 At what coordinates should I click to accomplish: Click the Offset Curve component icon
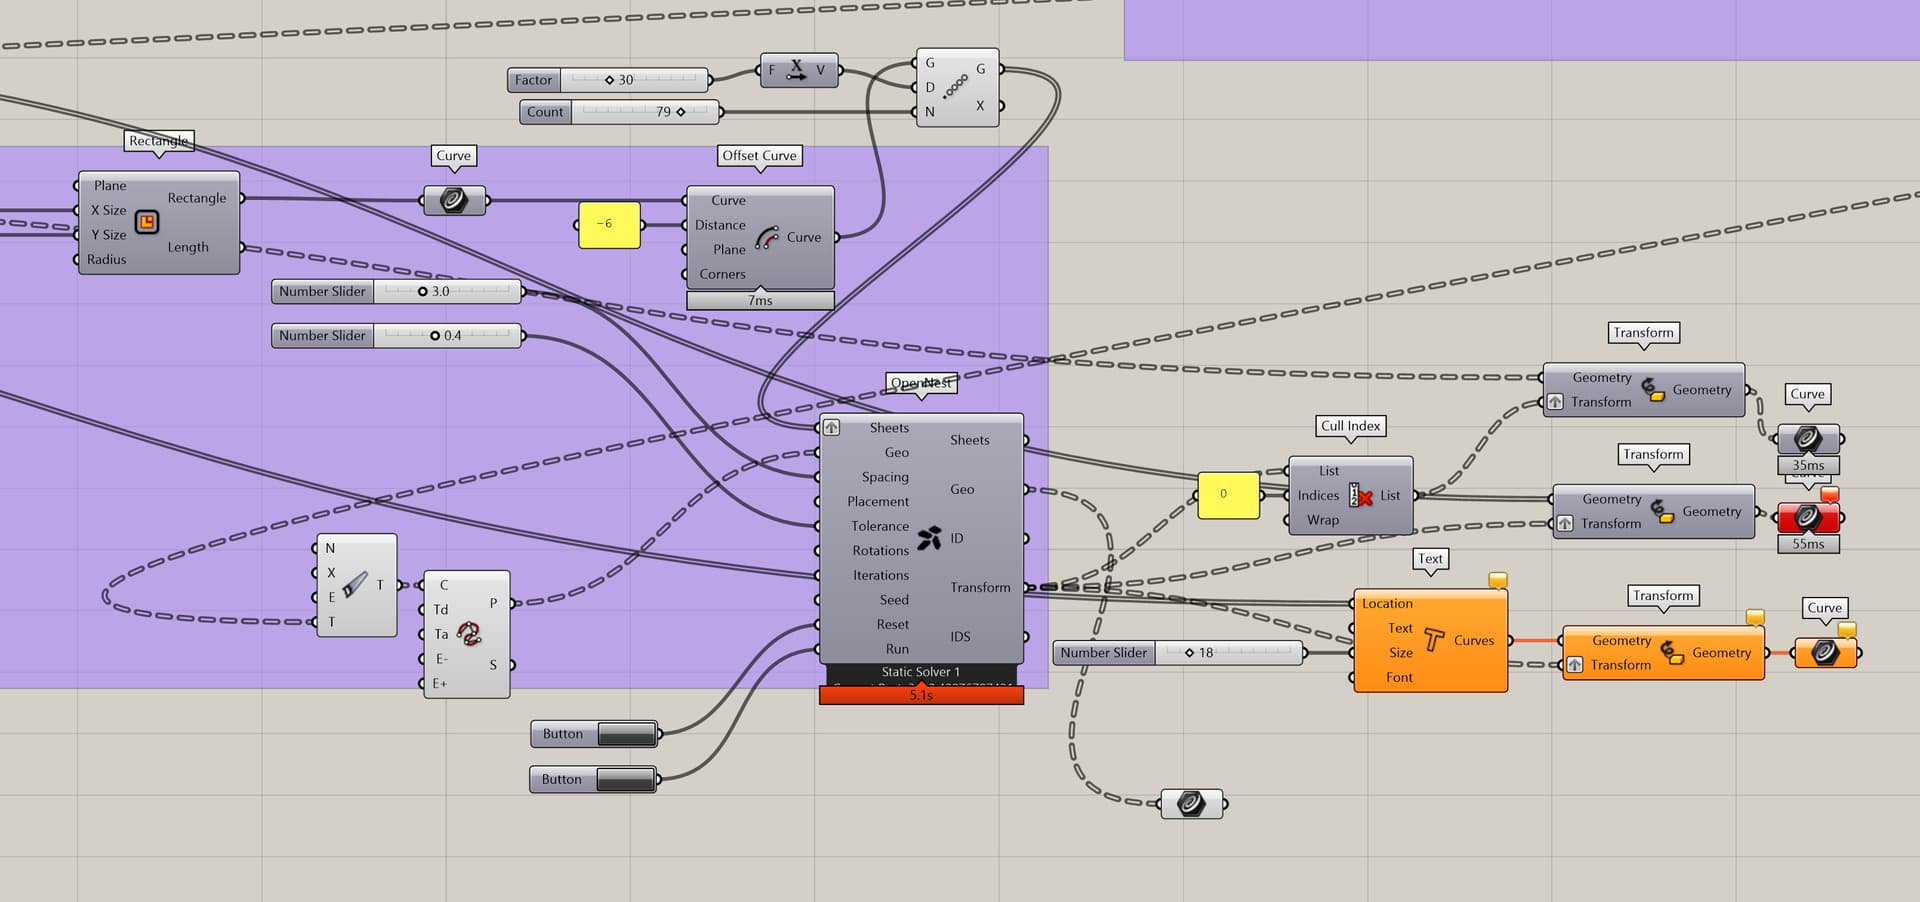767,237
